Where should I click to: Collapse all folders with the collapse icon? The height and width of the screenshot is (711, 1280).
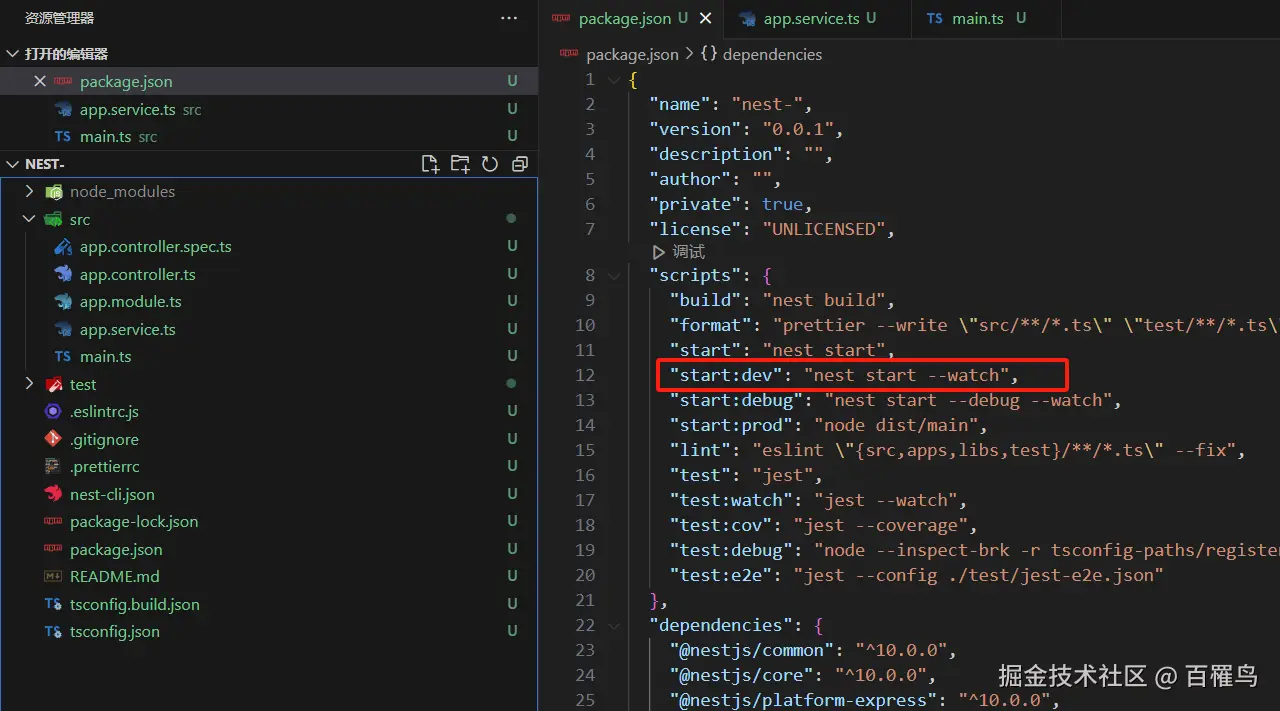tap(520, 164)
